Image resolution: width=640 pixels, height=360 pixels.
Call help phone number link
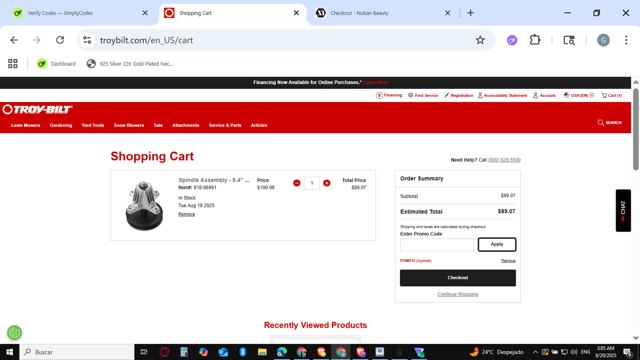coord(504,160)
